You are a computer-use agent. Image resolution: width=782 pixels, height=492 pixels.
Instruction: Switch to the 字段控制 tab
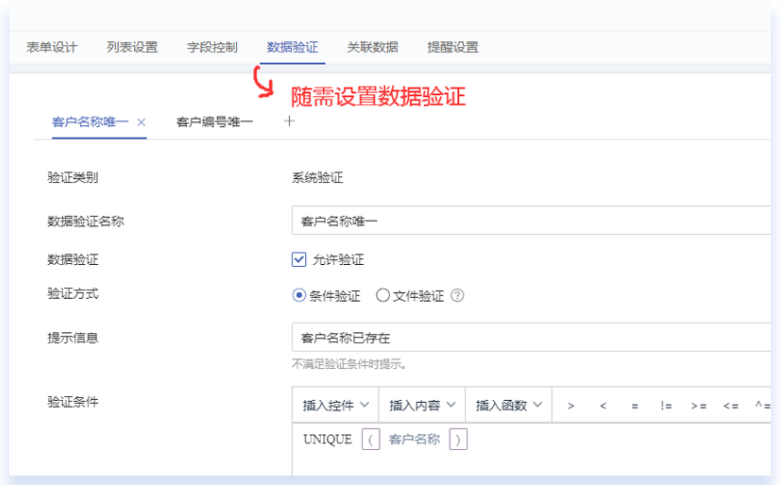(212, 47)
